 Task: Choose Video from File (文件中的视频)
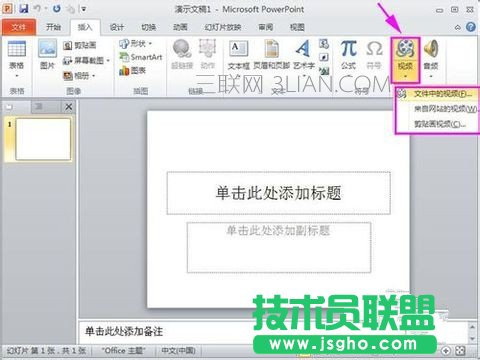coord(437,94)
